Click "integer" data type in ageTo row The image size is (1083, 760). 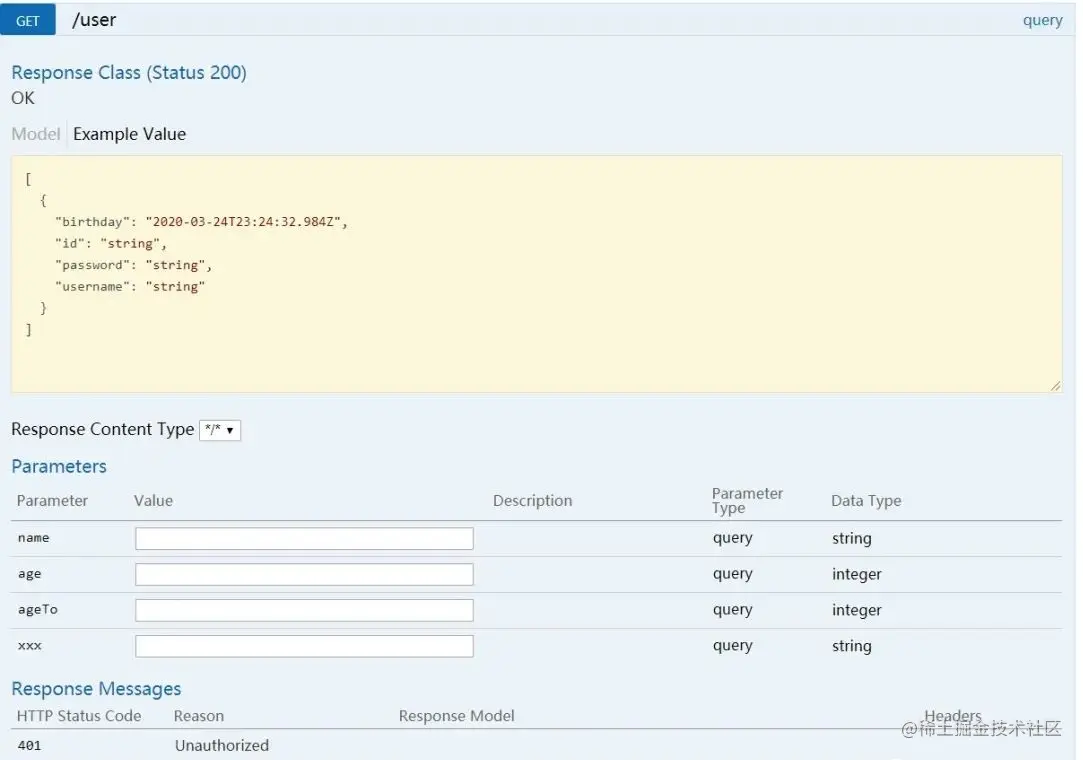point(856,610)
